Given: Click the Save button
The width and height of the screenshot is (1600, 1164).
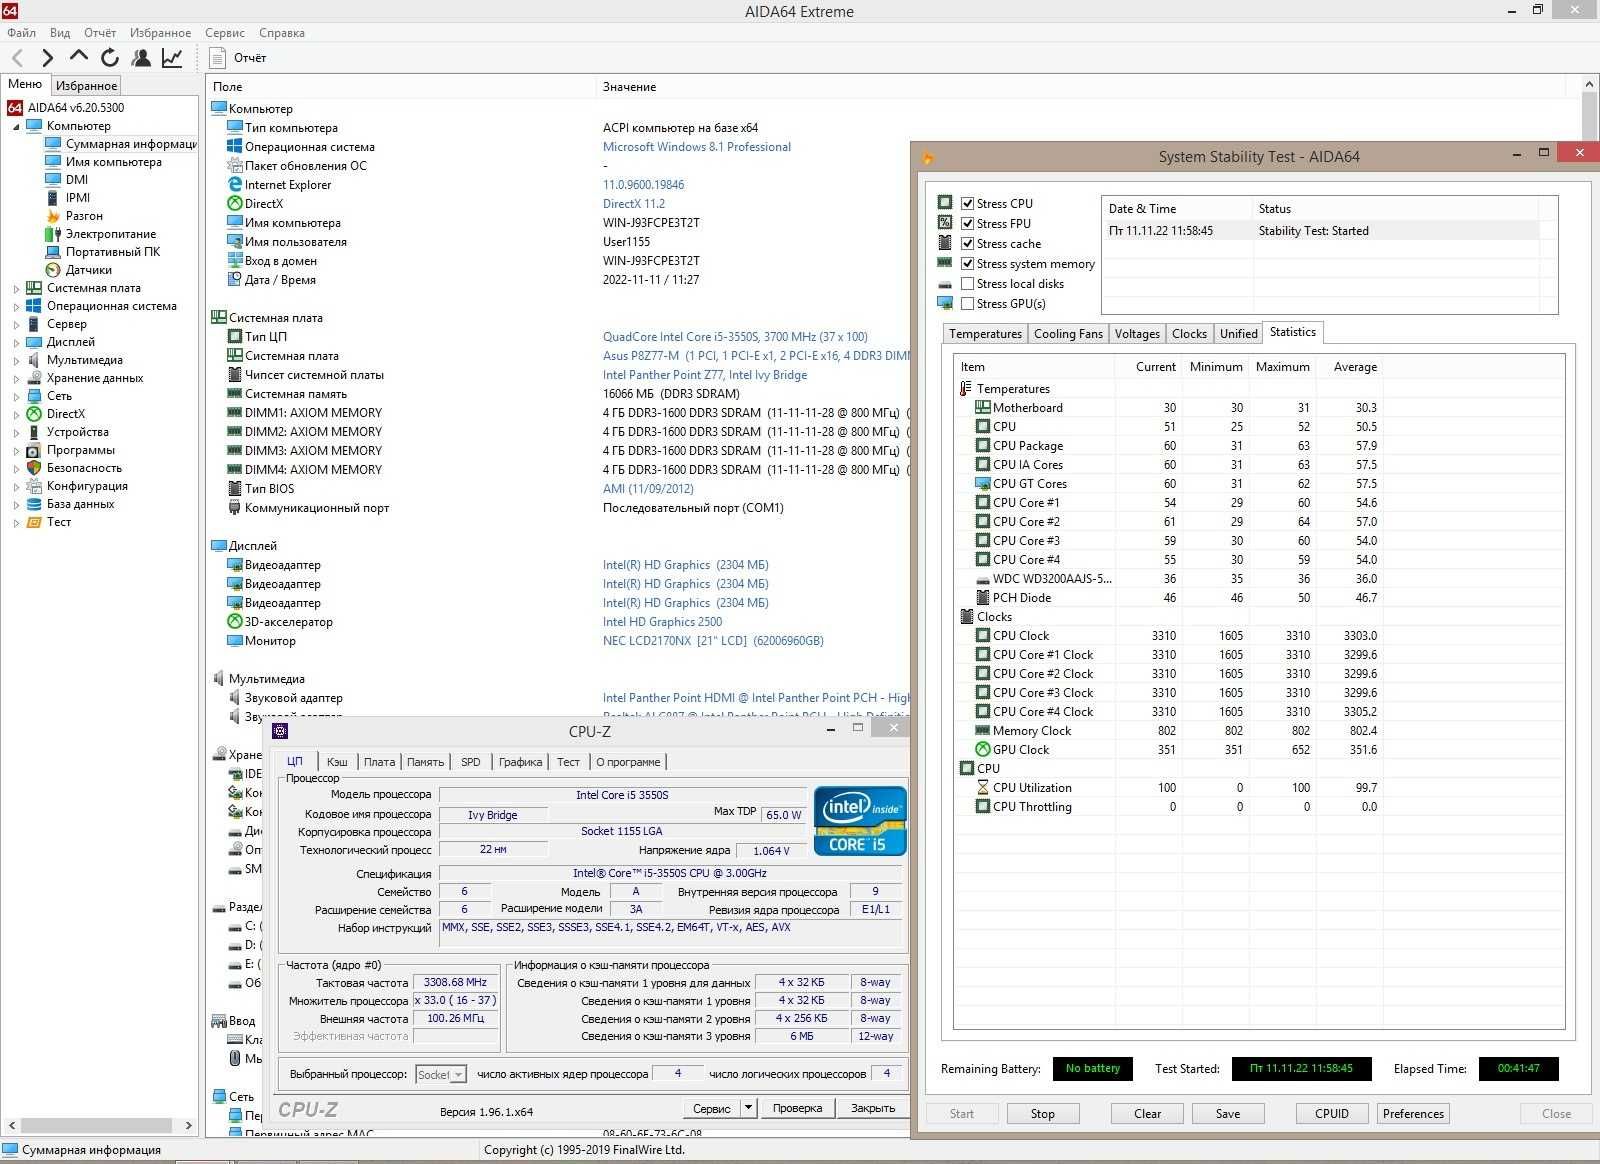Looking at the screenshot, I should tap(1228, 1114).
